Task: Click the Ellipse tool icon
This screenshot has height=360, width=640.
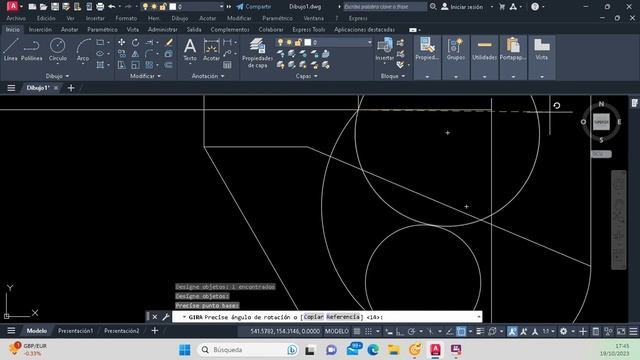Action: [x=100, y=53]
